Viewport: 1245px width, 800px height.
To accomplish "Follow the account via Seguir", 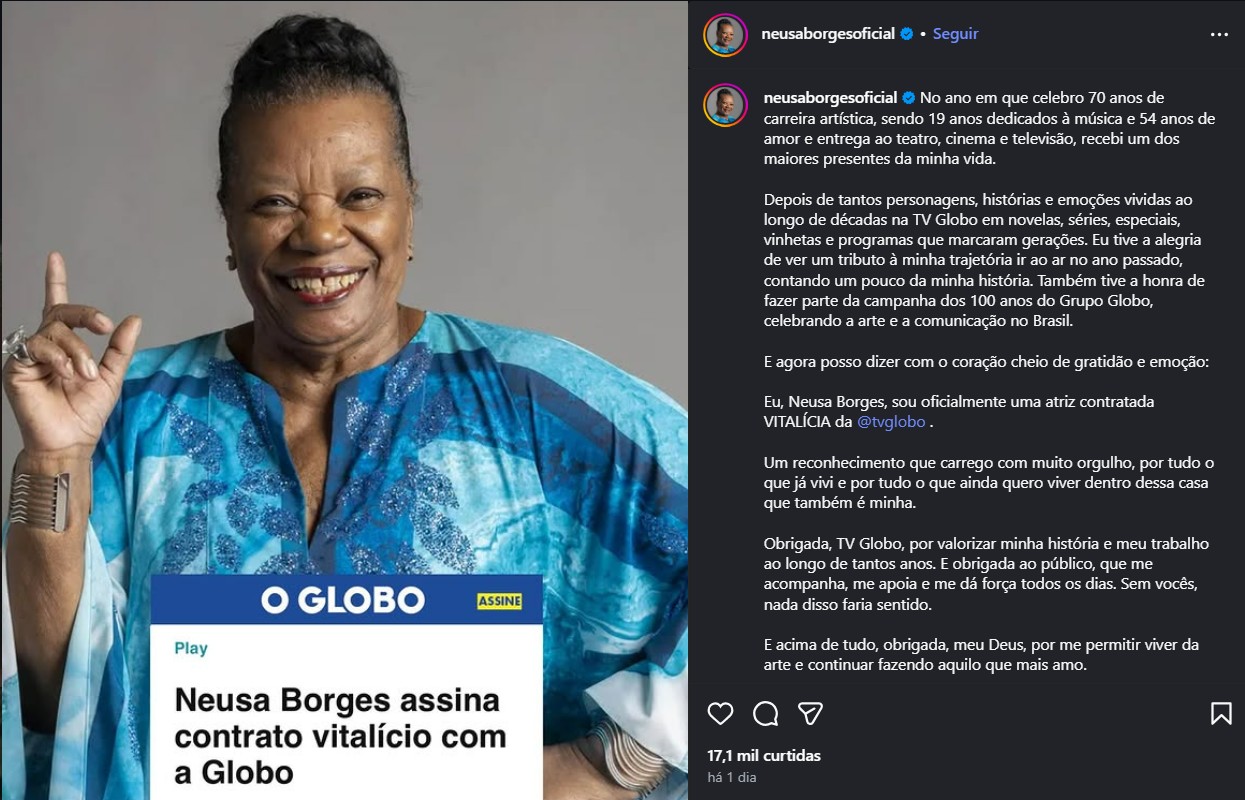I will click(955, 34).
